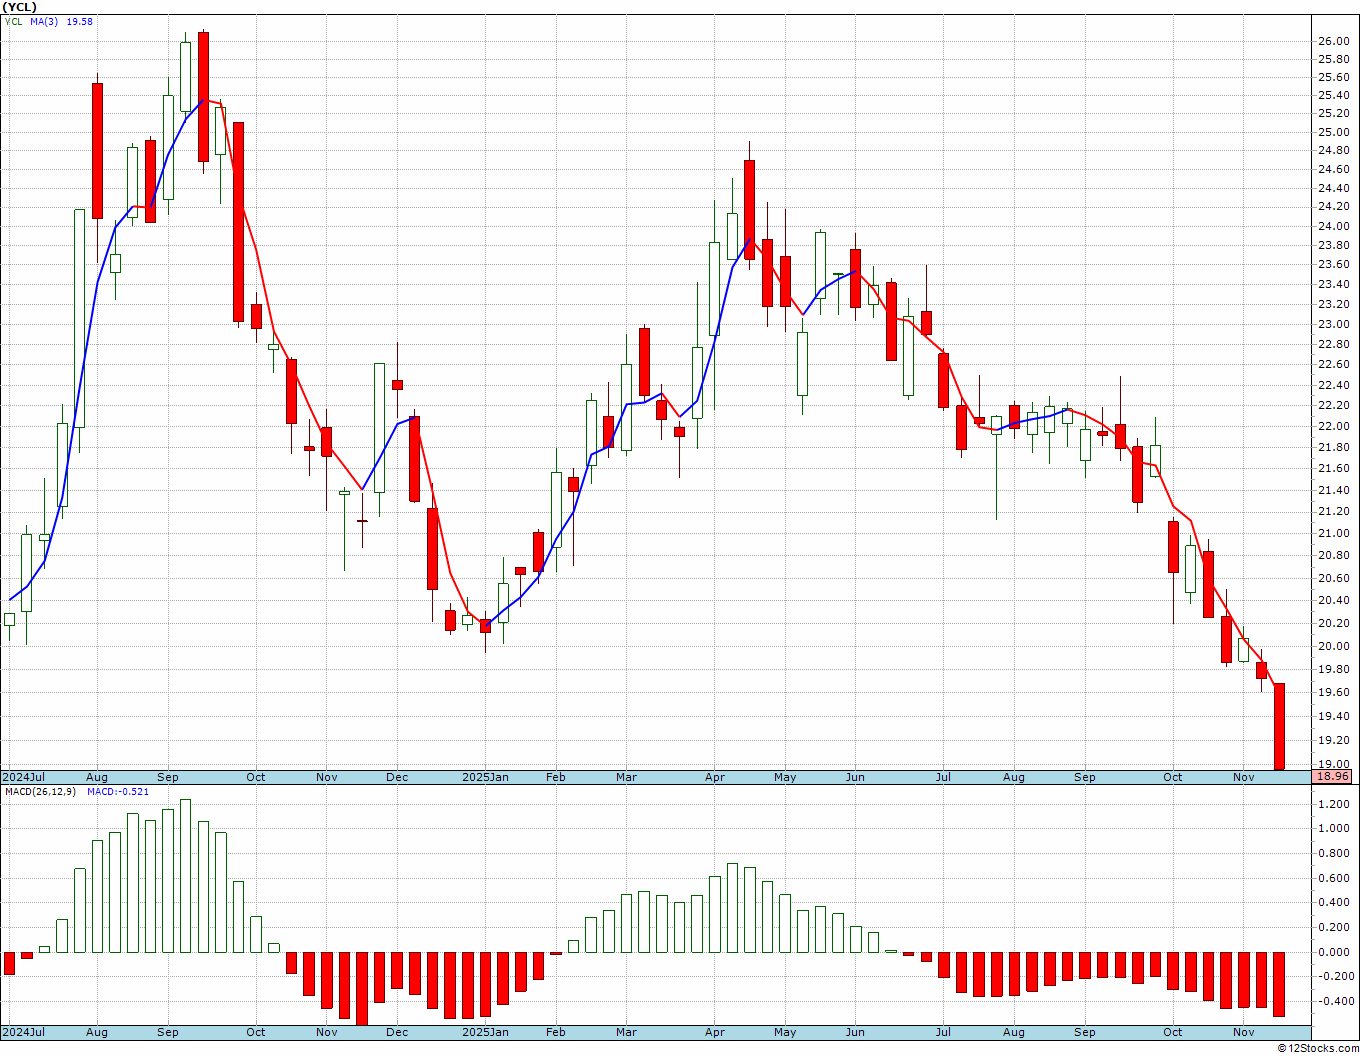Click 2024Jul on the MACD panel time axis
The image size is (1360, 1056).
click(x=25, y=1032)
